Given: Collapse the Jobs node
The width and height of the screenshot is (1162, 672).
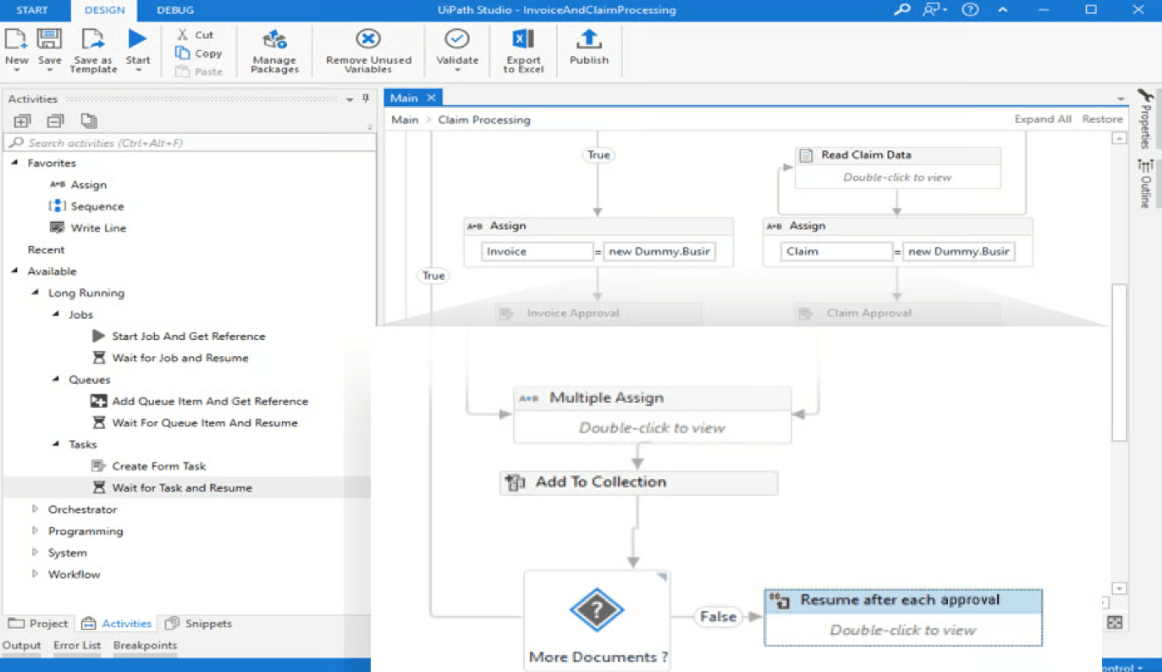Looking at the screenshot, I should coord(56,313).
